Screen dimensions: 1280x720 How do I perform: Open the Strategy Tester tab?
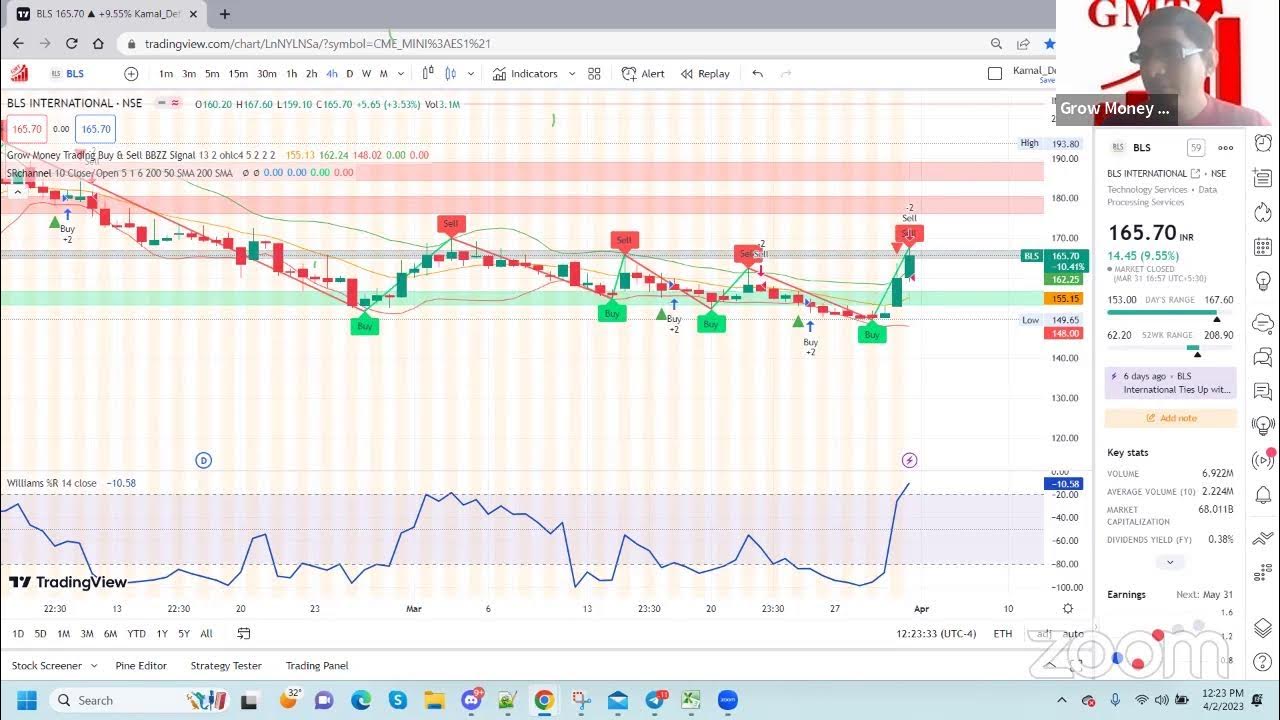click(x=226, y=666)
